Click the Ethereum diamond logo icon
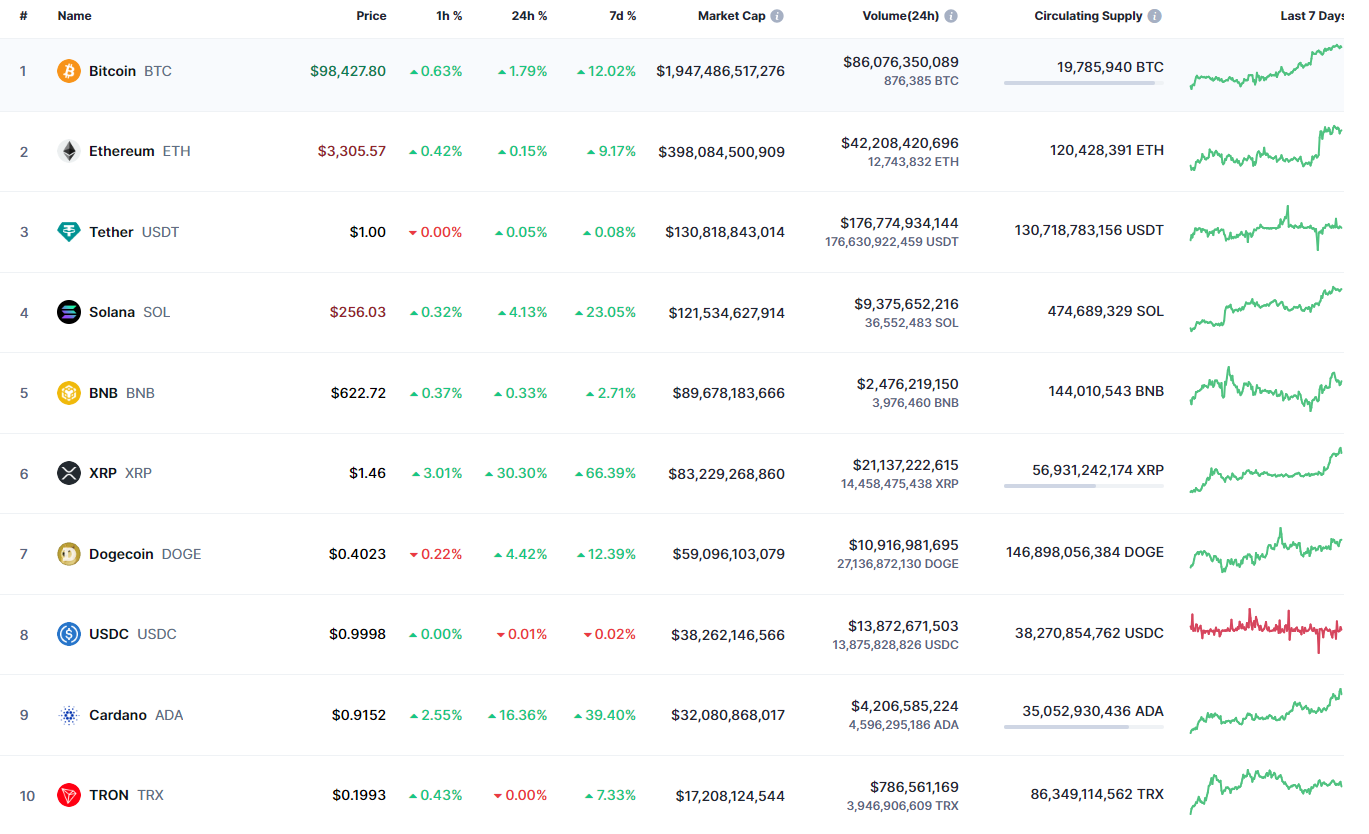 pos(68,152)
